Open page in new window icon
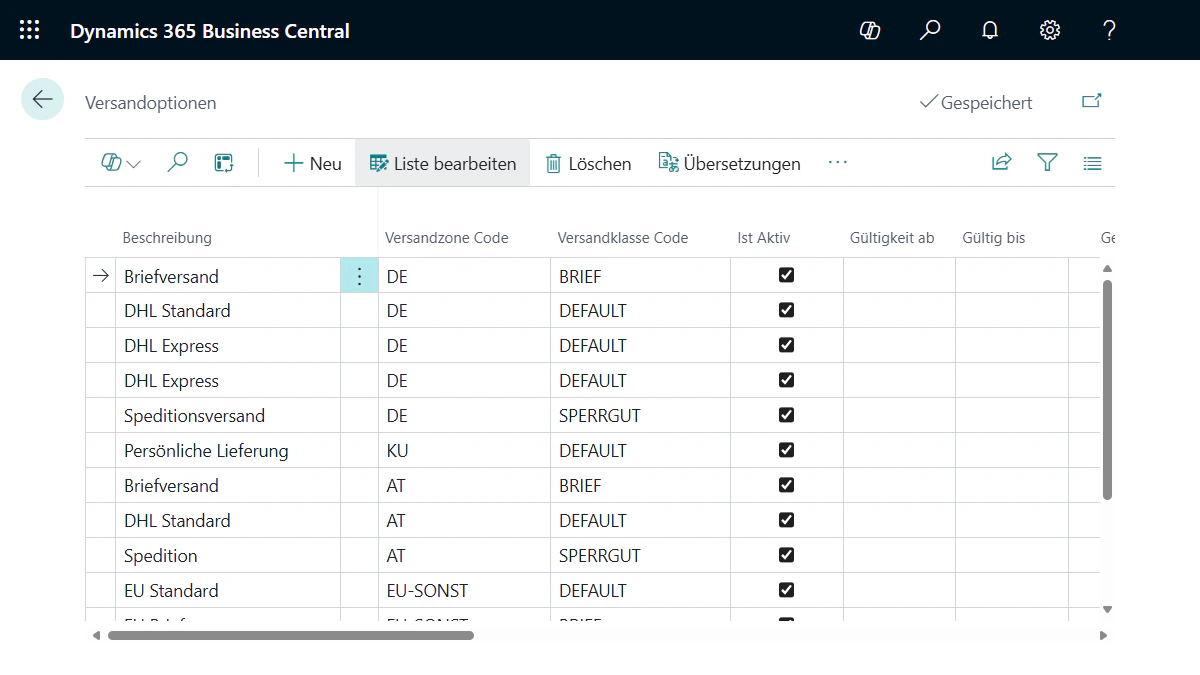Viewport: 1200px width, 675px height. point(1092,101)
